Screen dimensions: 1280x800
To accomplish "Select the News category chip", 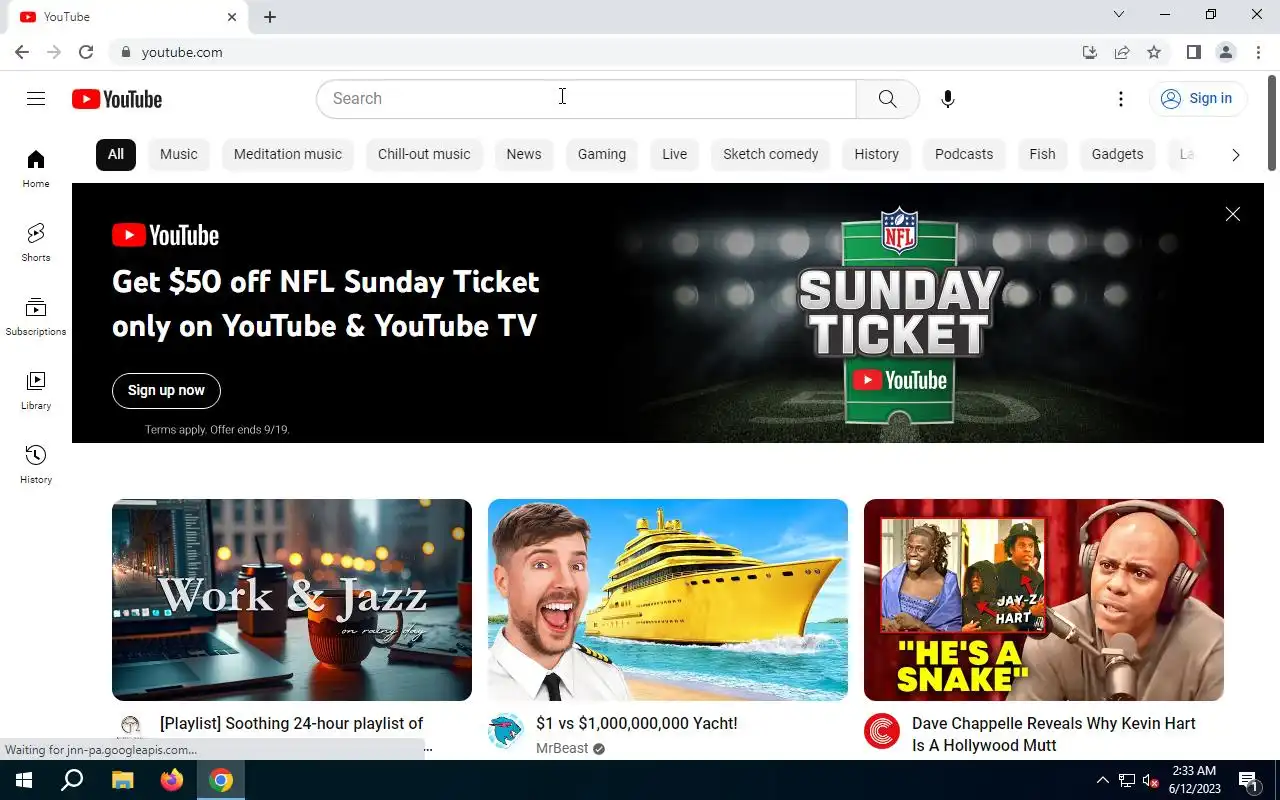I will pos(524,154).
